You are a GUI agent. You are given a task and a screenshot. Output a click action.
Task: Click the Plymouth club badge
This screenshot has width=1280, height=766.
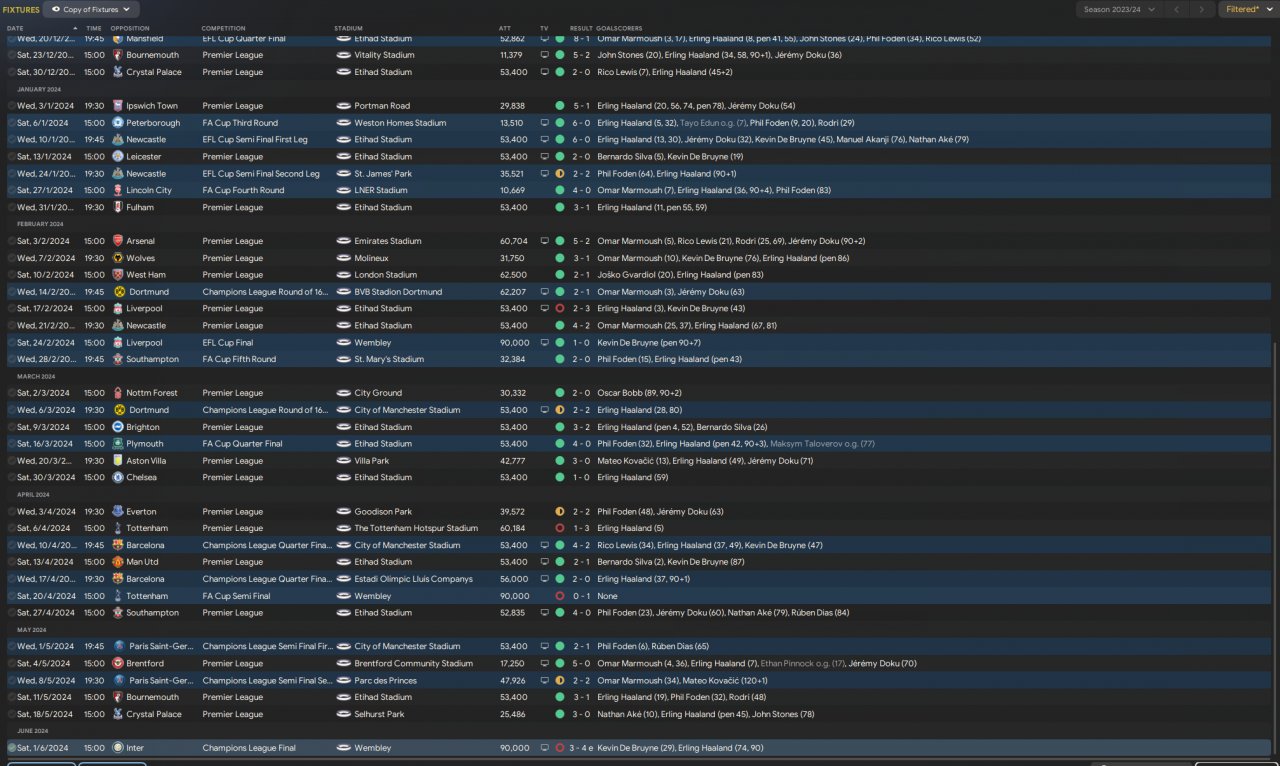117,444
